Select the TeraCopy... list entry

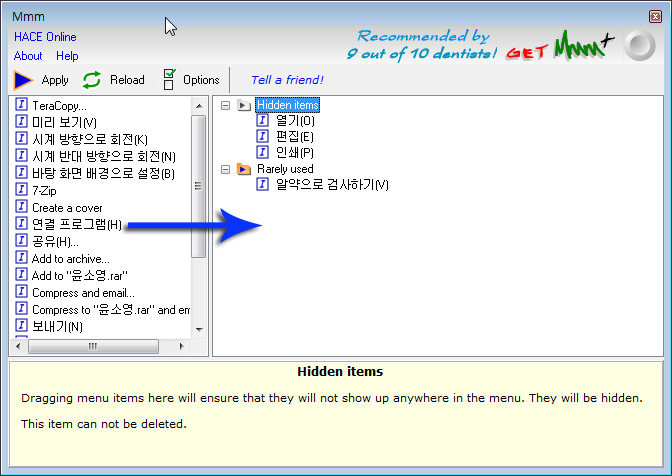tap(59, 105)
